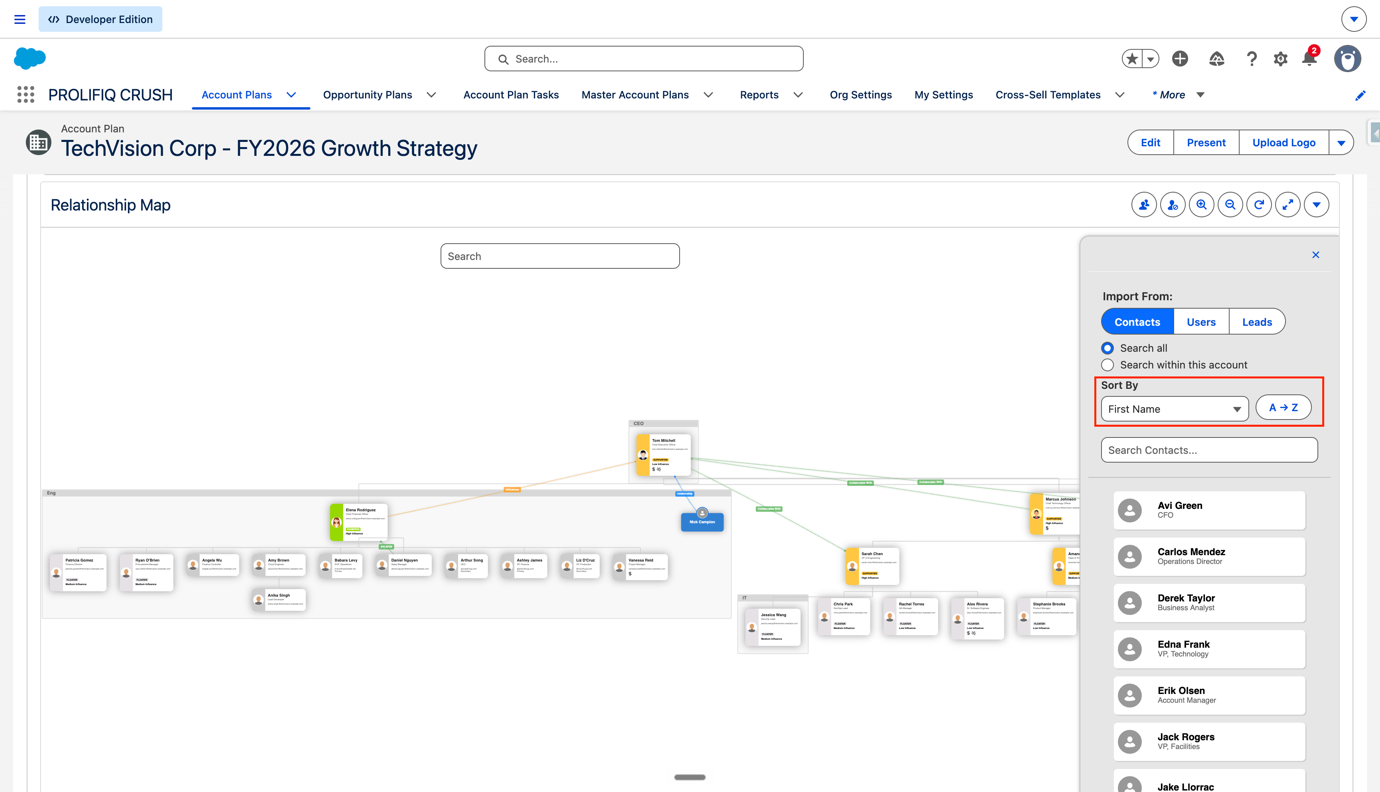Expand the Reports tab chevron
1380x792 pixels.
coord(798,95)
